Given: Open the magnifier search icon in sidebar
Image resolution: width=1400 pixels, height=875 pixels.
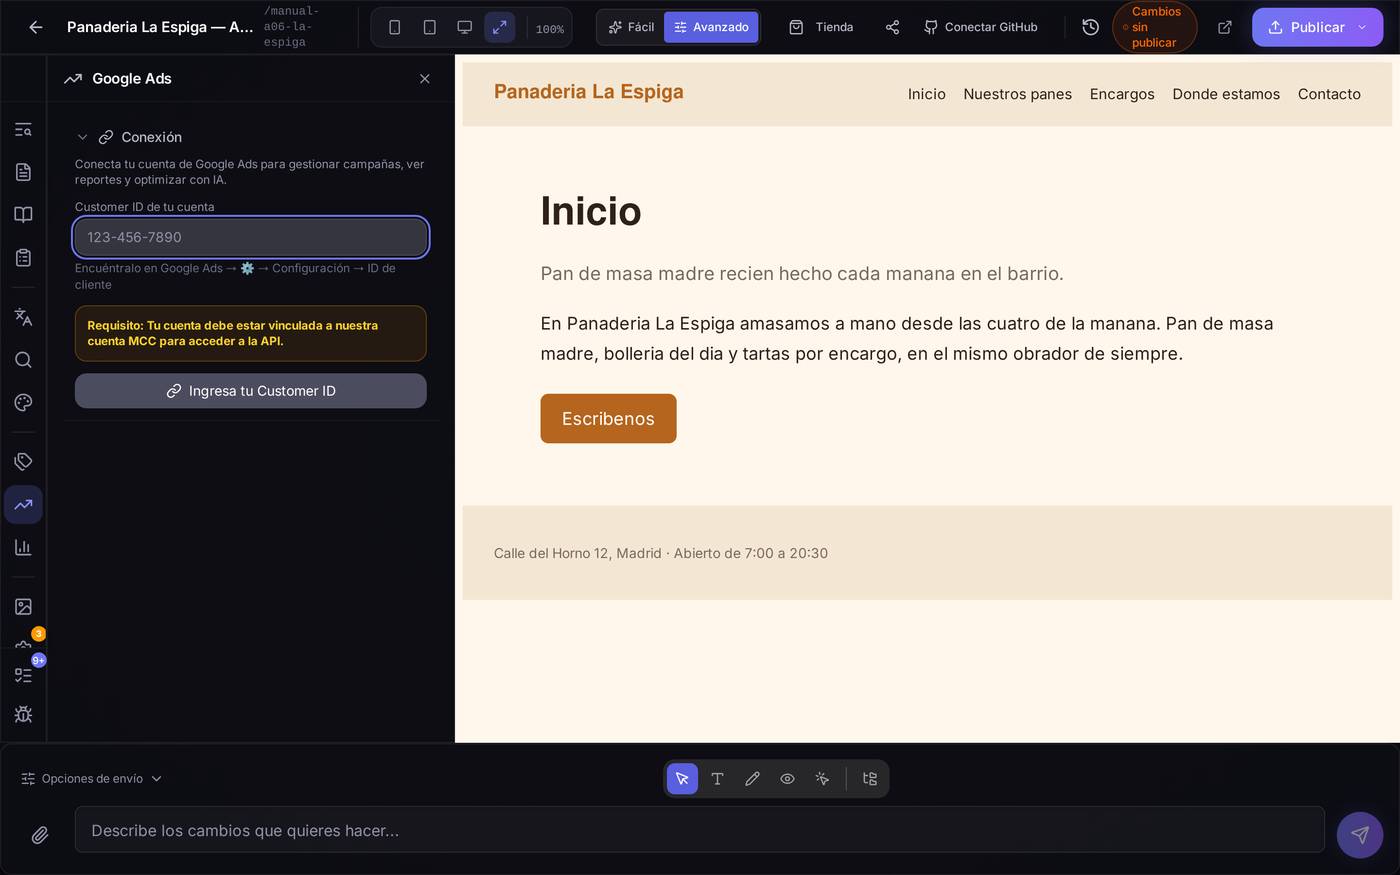Looking at the screenshot, I should (x=23, y=360).
